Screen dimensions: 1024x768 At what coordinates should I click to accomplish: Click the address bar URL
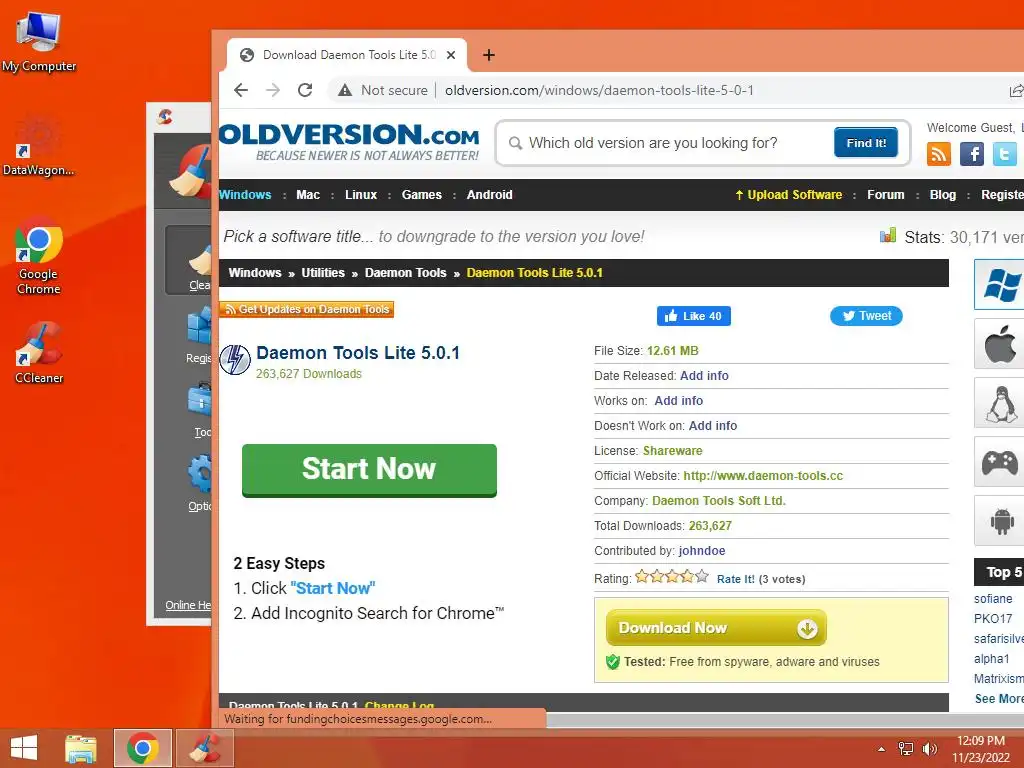point(599,90)
